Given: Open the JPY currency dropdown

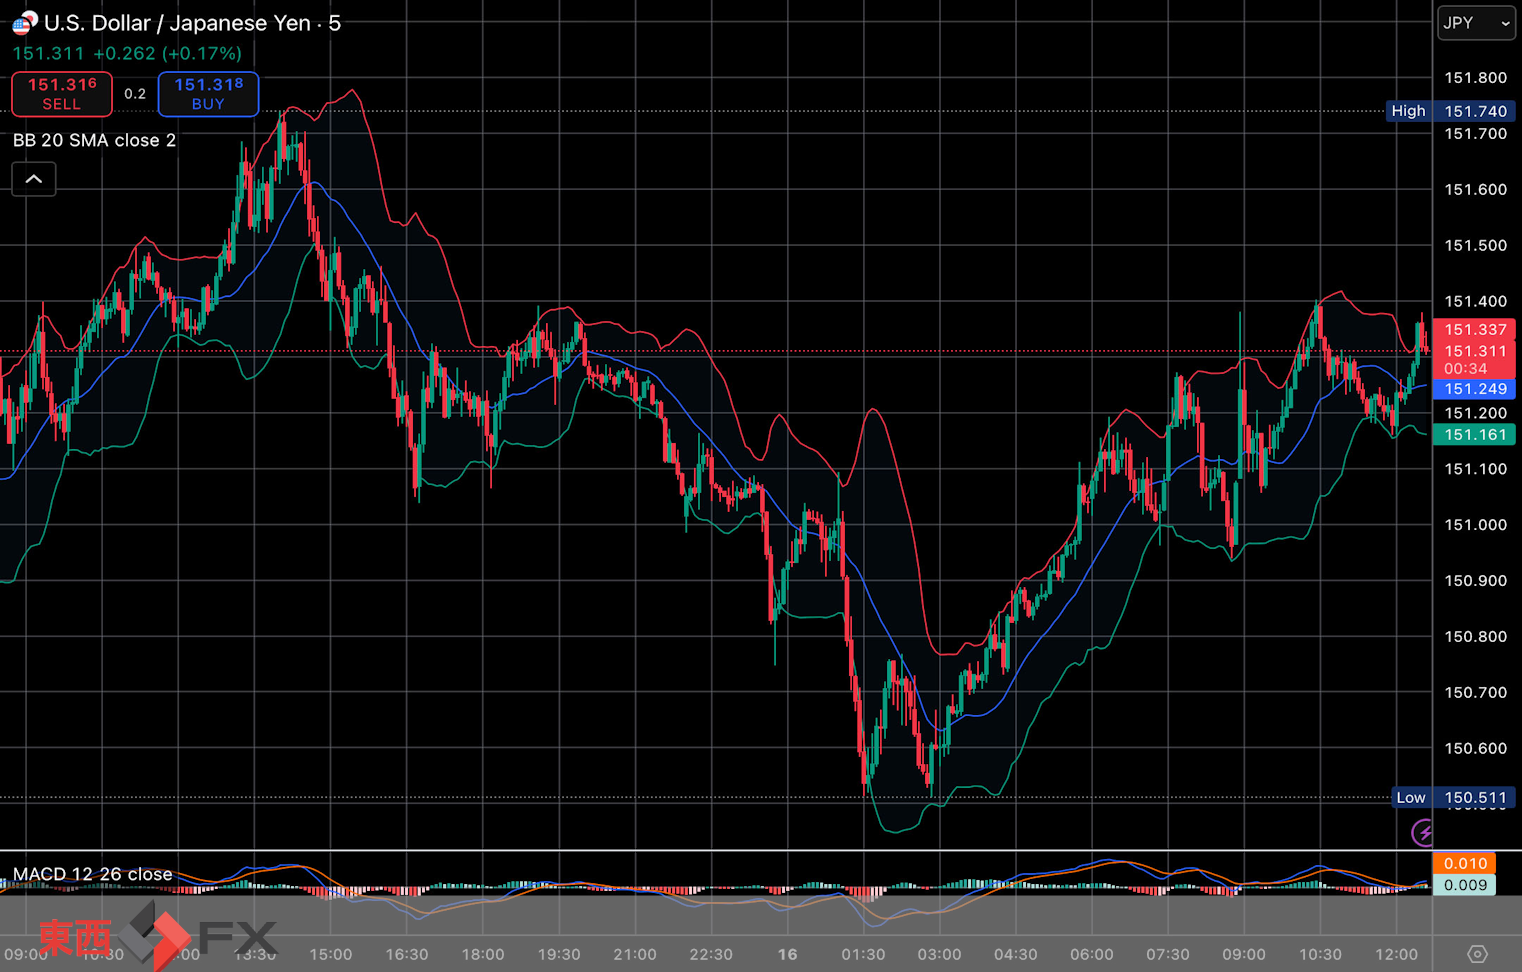Looking at the screenshot, I should (x=1475, y=23).
